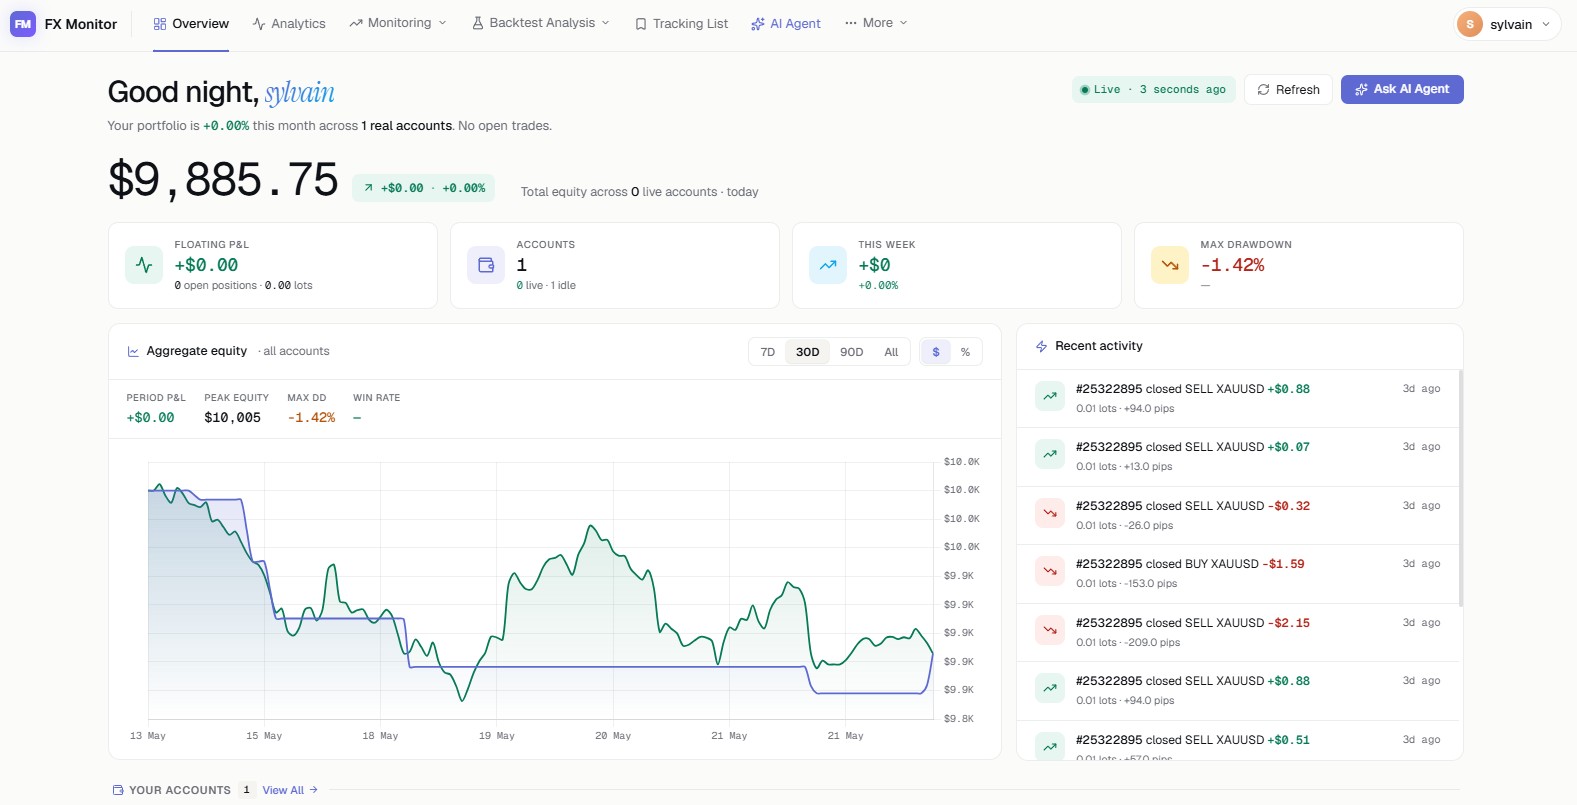Screen dimensions: 1577x805
Task: Click the Recent activity scrollbar
Action: point(1461,488)
